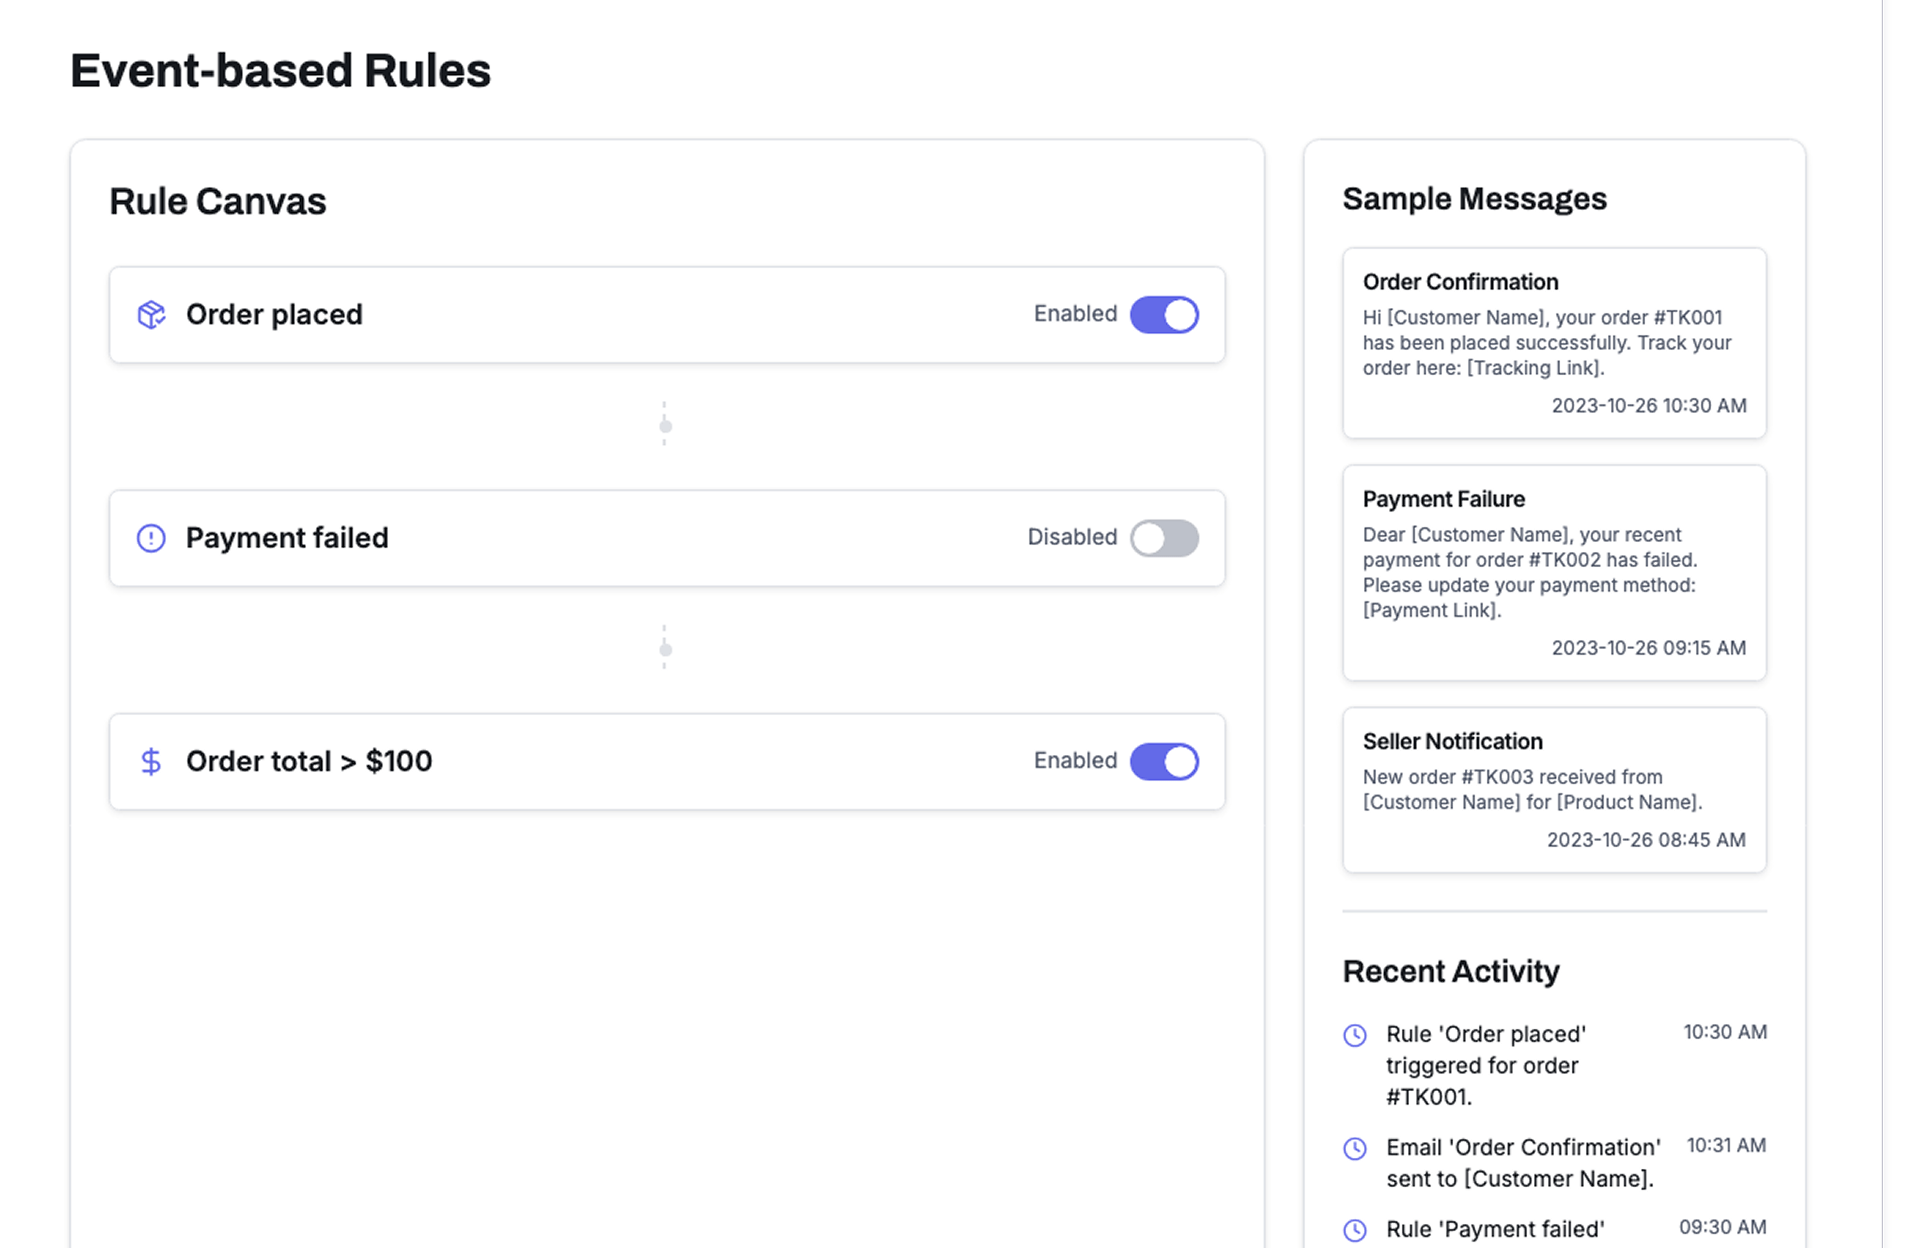
Task: Click the Order total > $100 rule label
Action: coord(309,762)
